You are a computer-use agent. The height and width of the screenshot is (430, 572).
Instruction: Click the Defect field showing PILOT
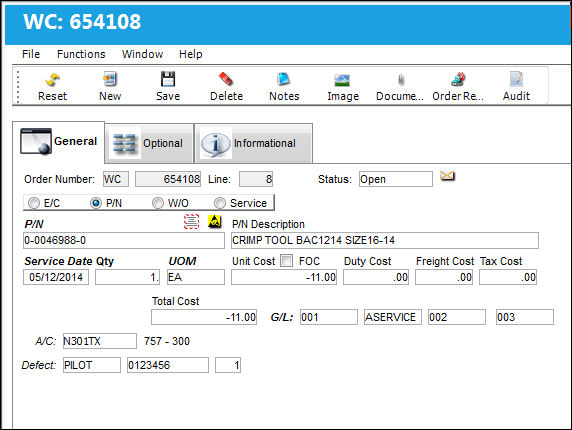click(x=92, y=365)
